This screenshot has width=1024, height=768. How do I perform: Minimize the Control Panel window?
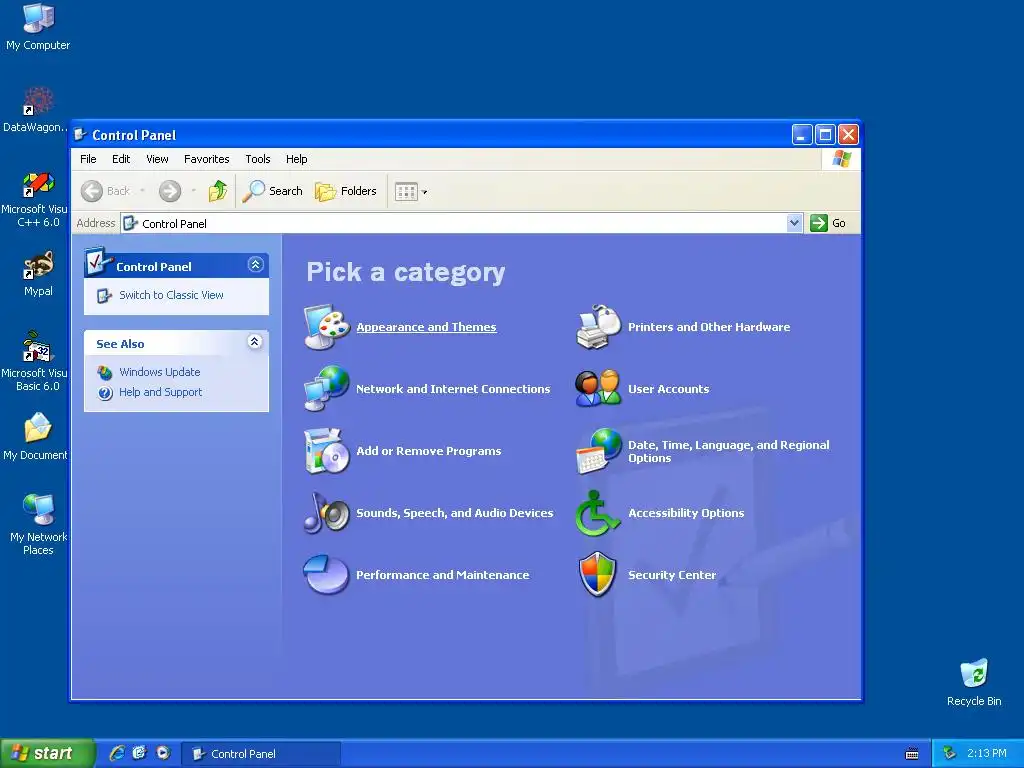click(x=803, y=135)
